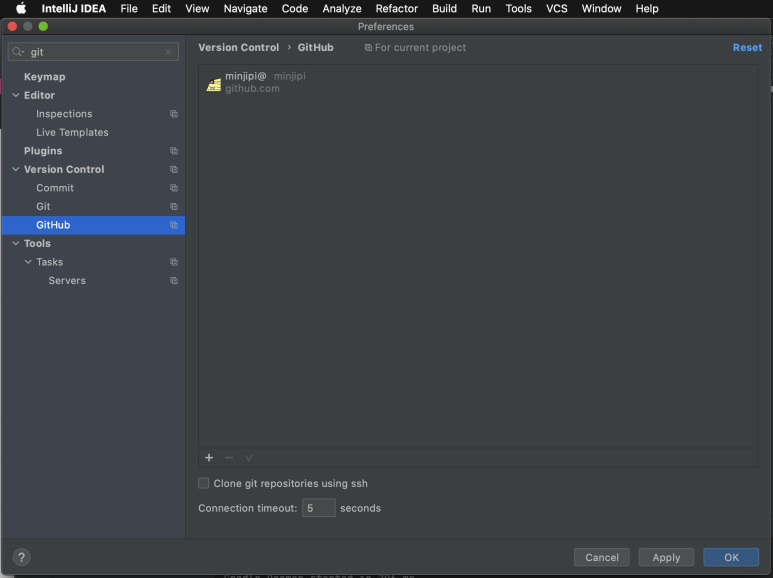Click the search magnifier icon

click(18, 52)
